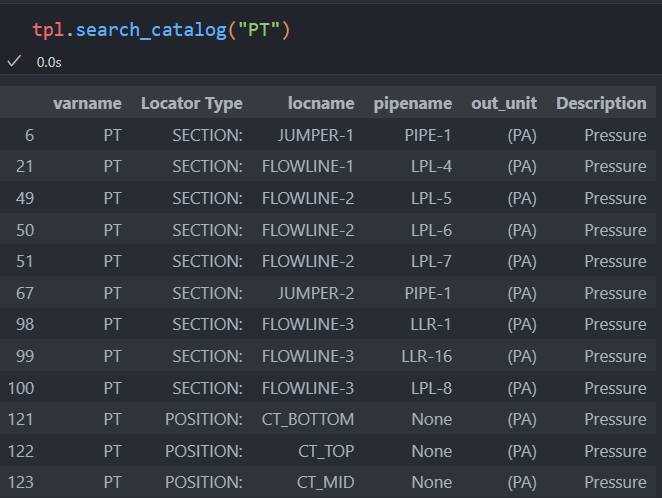Click the CT_MID locname cell

click(x=325, y=482)
